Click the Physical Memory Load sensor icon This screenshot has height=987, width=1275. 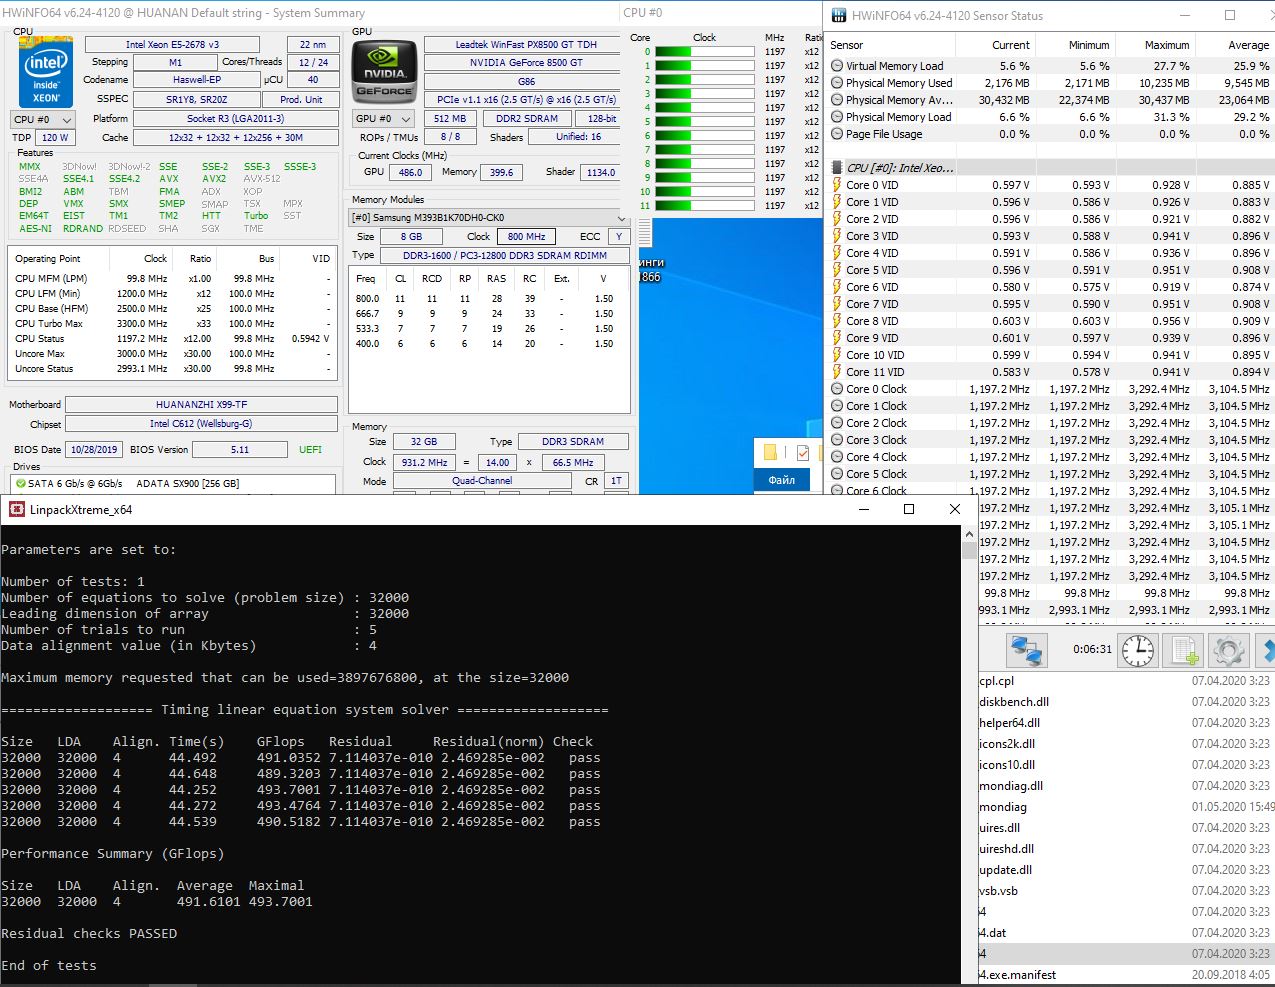837,117
